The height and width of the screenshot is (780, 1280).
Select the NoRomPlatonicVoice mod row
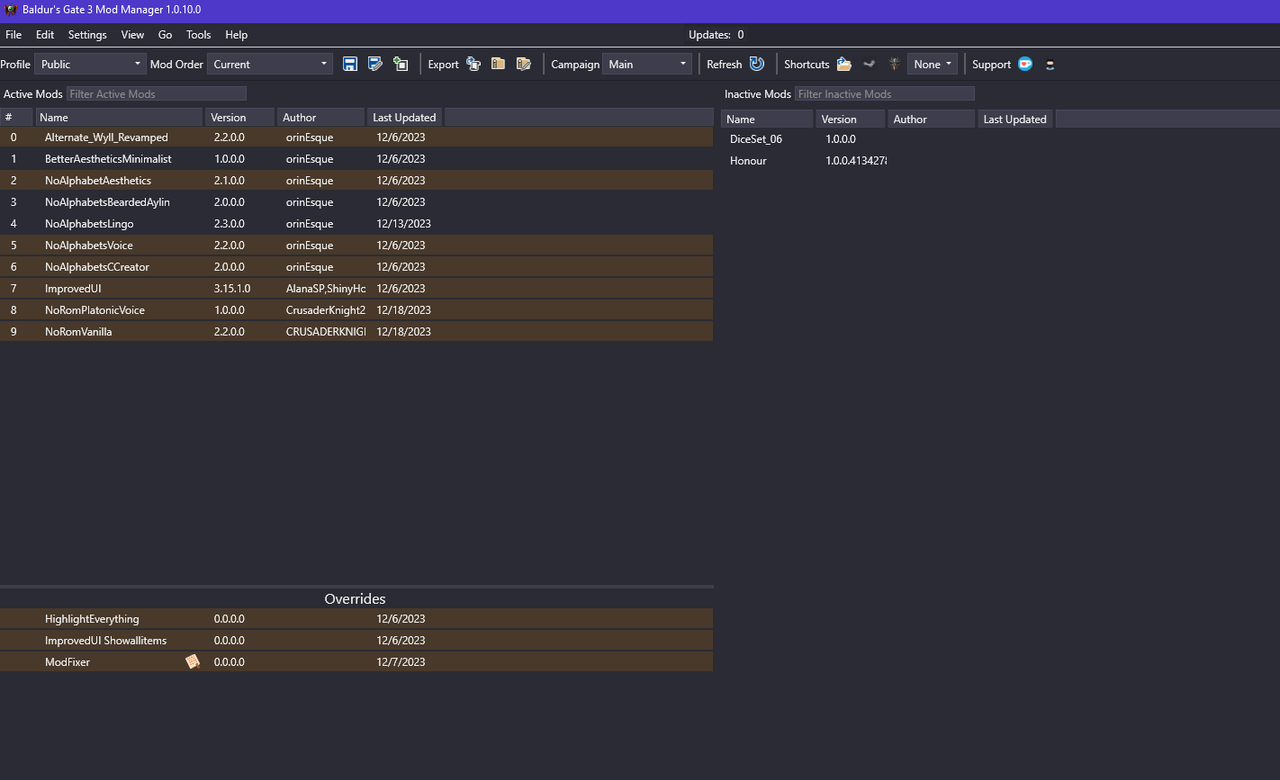click(x=356, y=310)
